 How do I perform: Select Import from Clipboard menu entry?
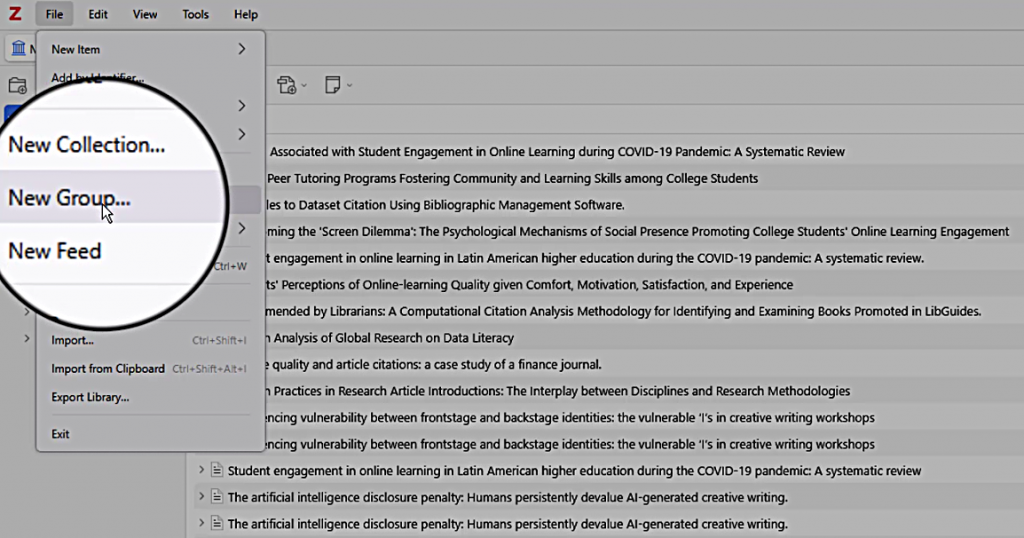point(108,369)
